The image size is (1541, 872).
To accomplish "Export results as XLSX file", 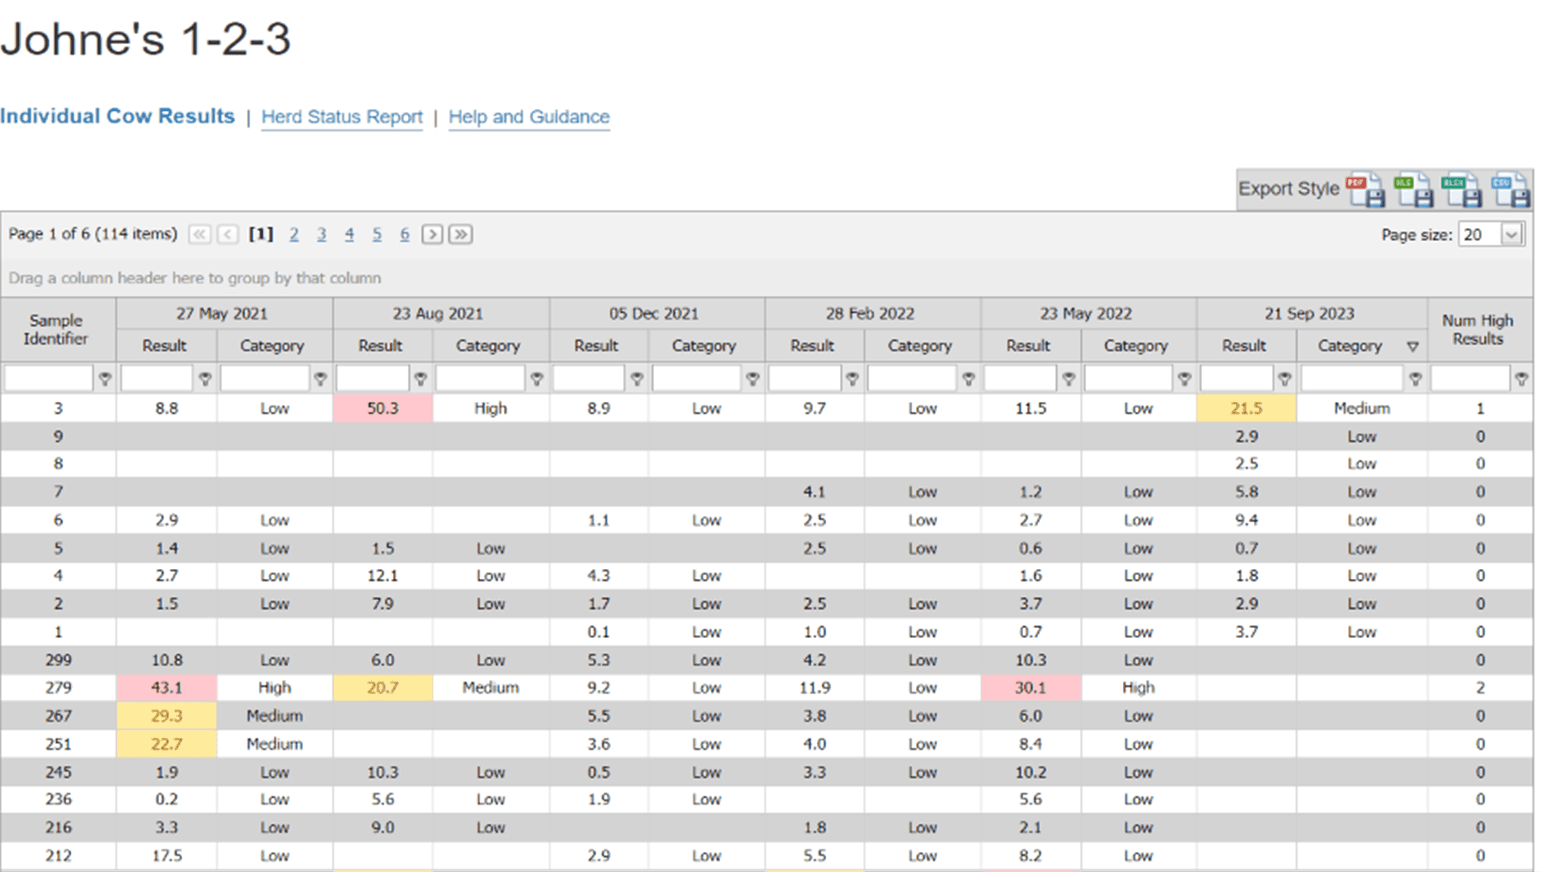I will (1461, 189).
